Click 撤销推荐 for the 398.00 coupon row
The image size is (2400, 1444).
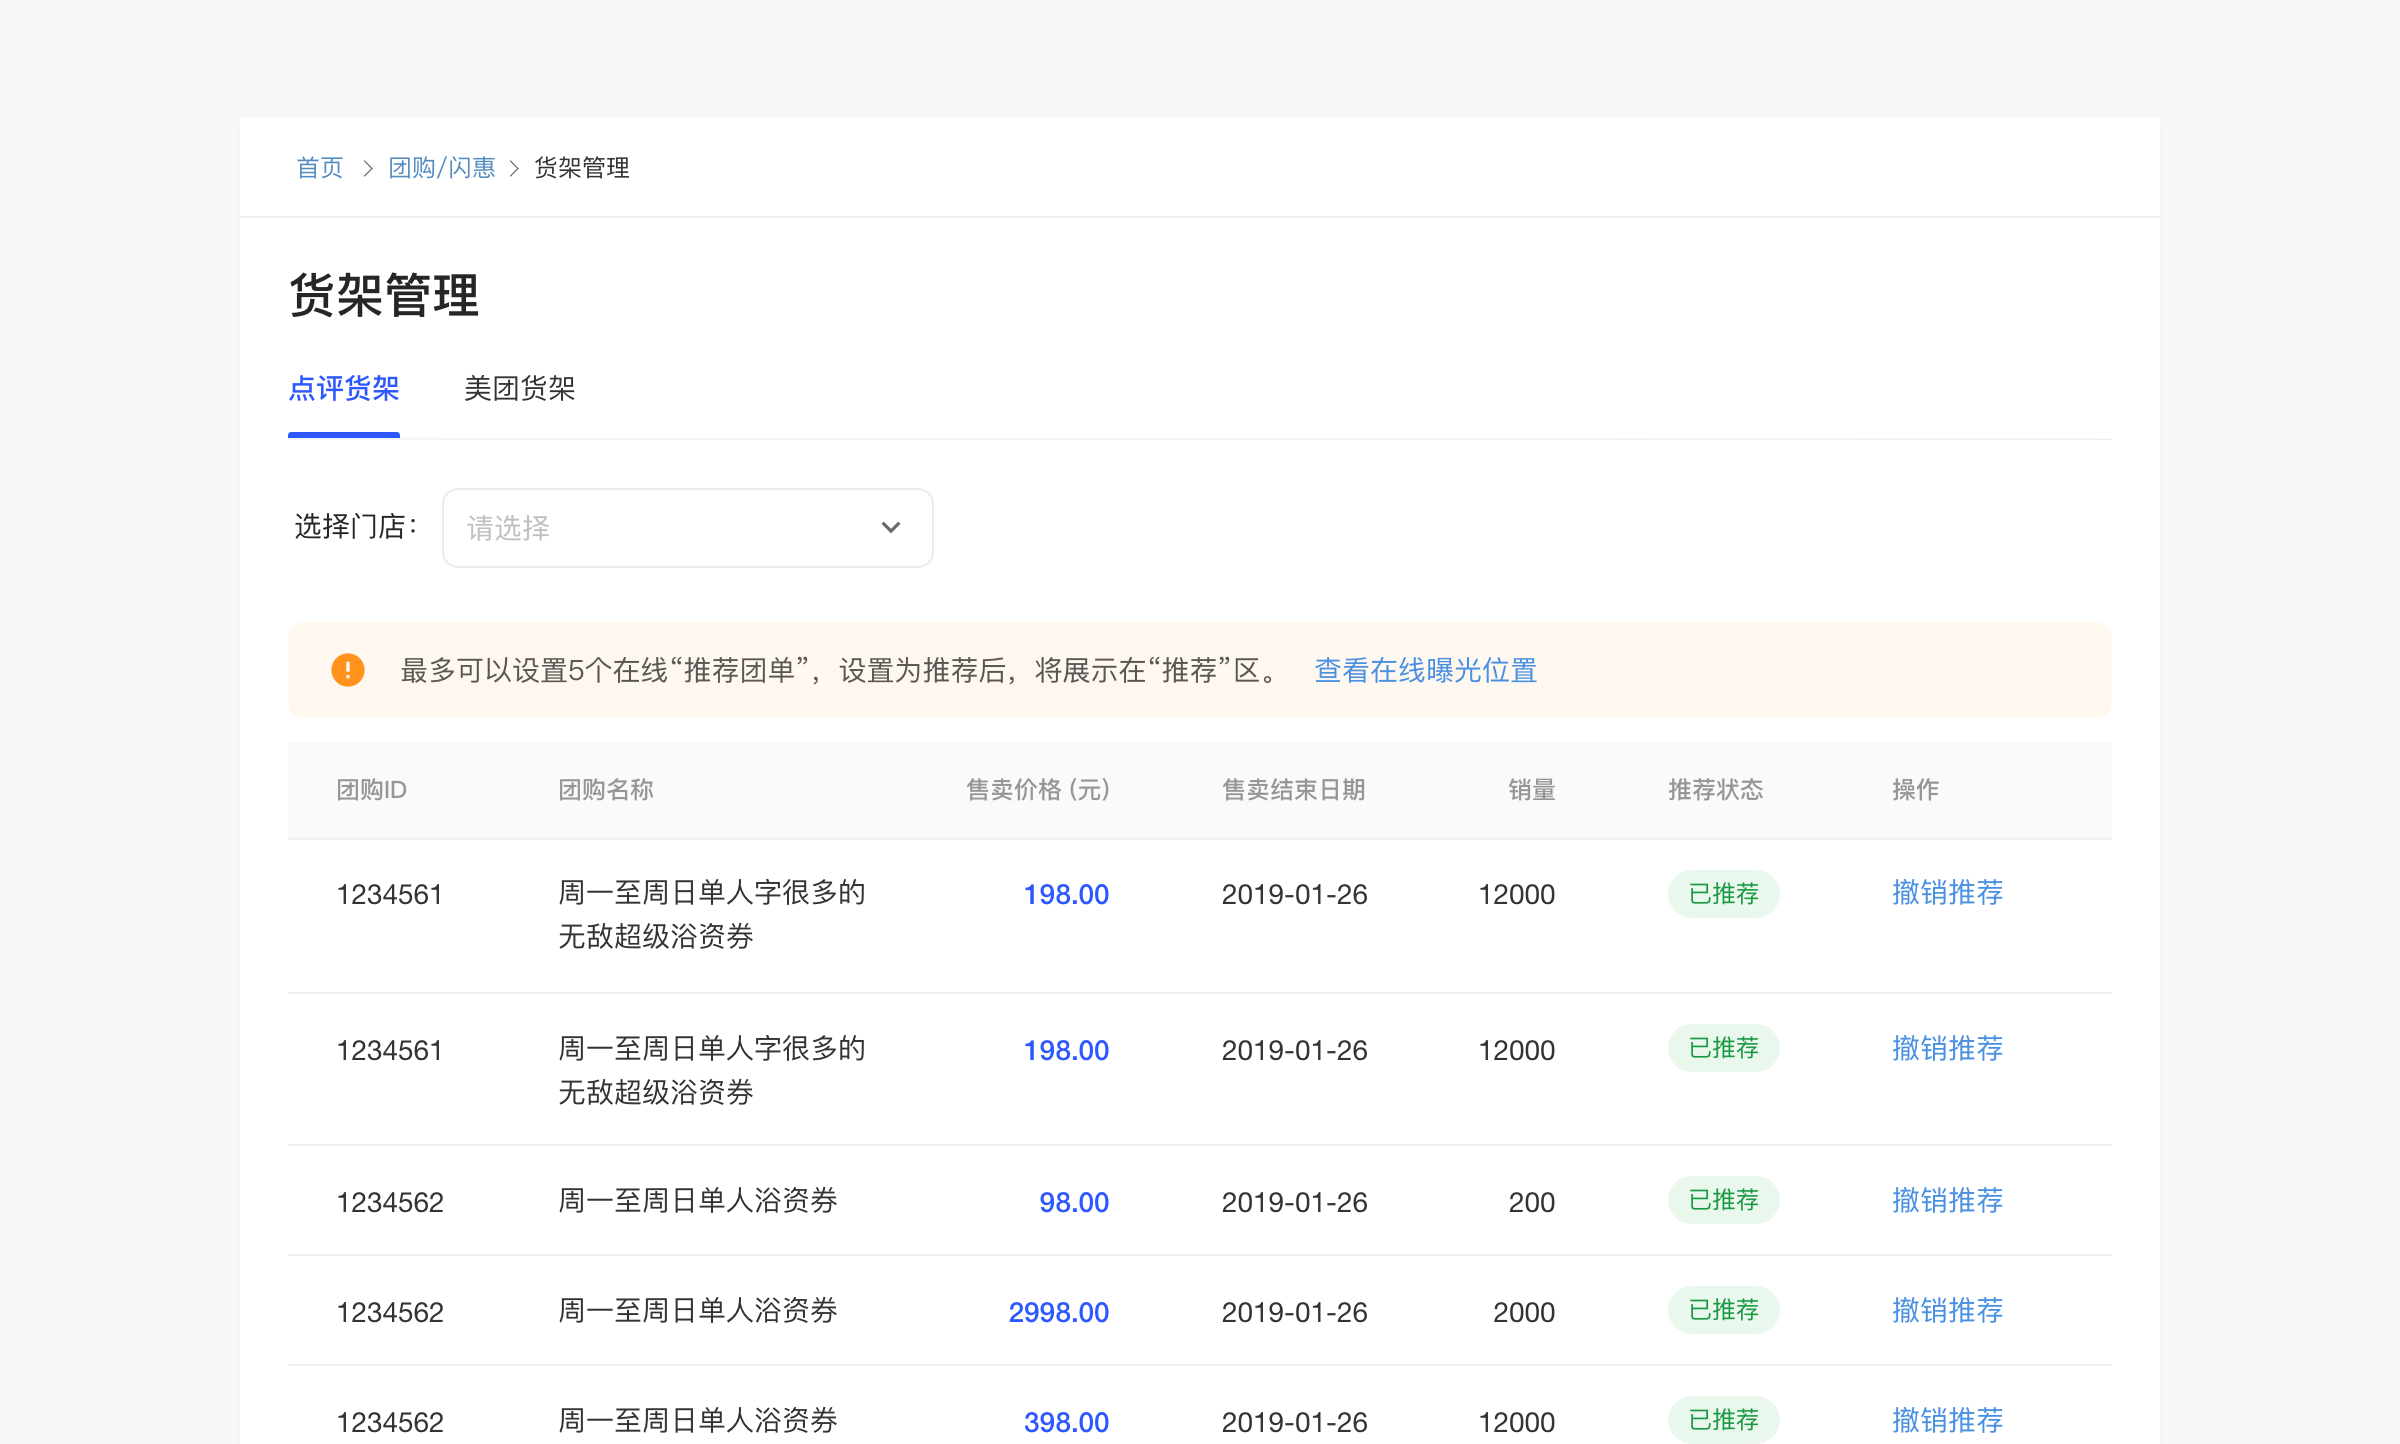(1948, 1421)
